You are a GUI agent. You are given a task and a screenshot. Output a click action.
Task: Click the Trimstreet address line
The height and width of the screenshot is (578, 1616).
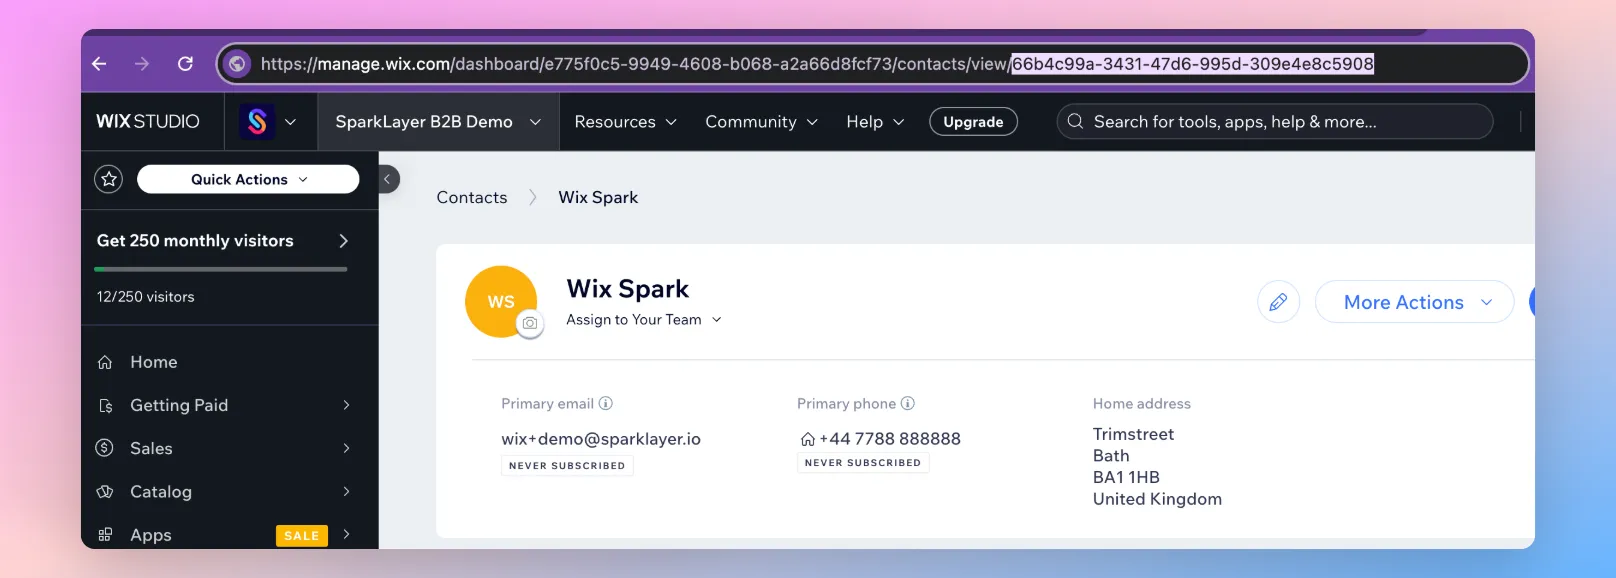point(1133,434)
